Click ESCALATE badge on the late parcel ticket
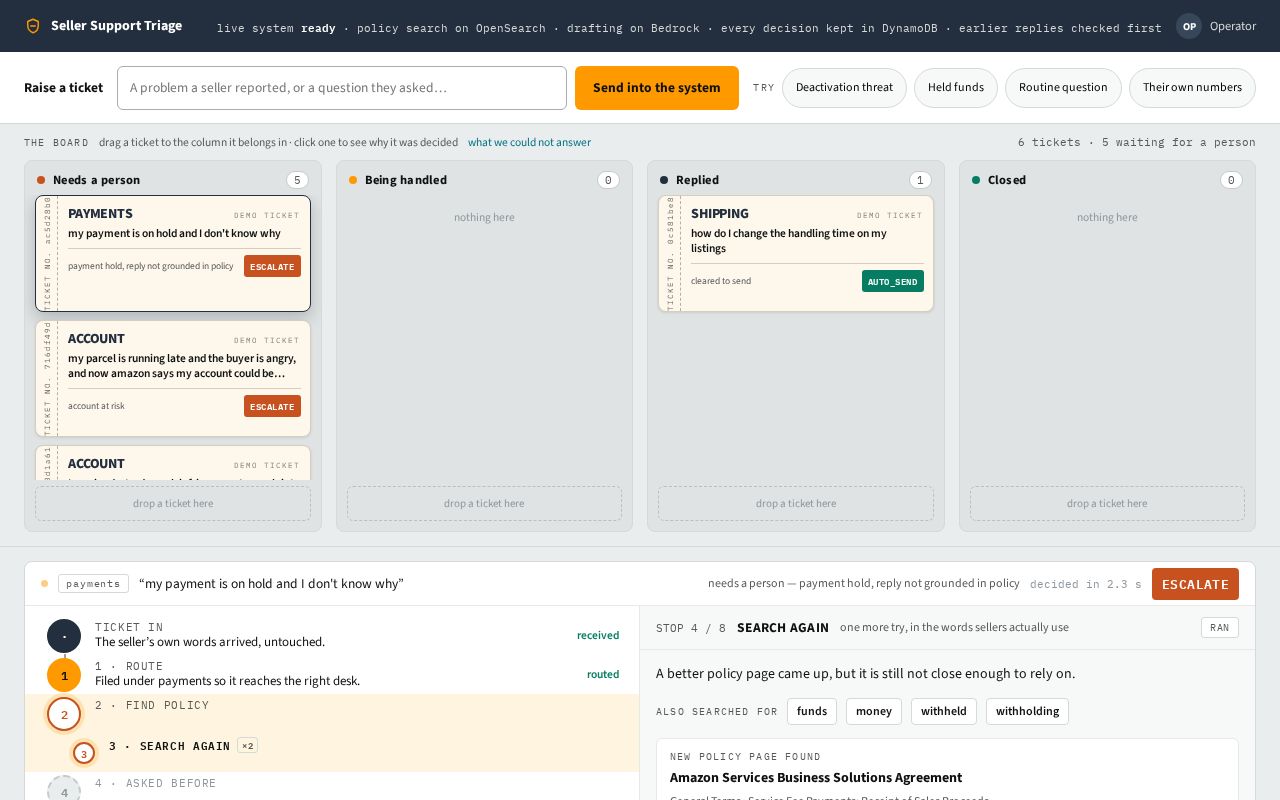1280x800 pixels. point(272,406)
